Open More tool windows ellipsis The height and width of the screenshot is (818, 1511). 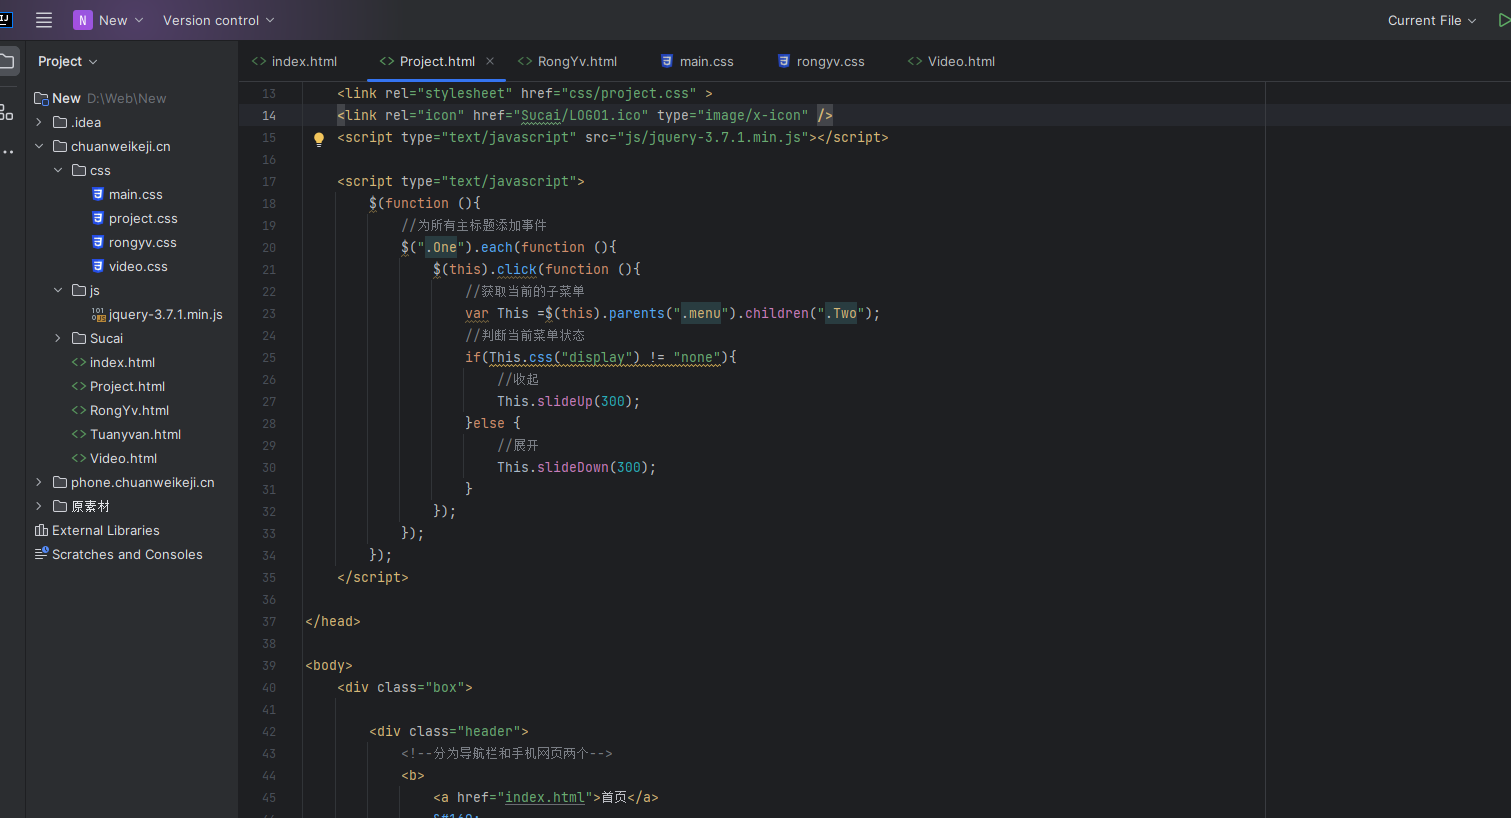[7, 152]
